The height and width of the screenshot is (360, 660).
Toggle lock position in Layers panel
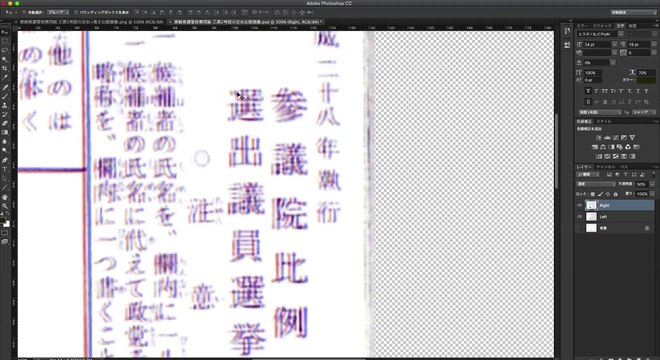608,194
